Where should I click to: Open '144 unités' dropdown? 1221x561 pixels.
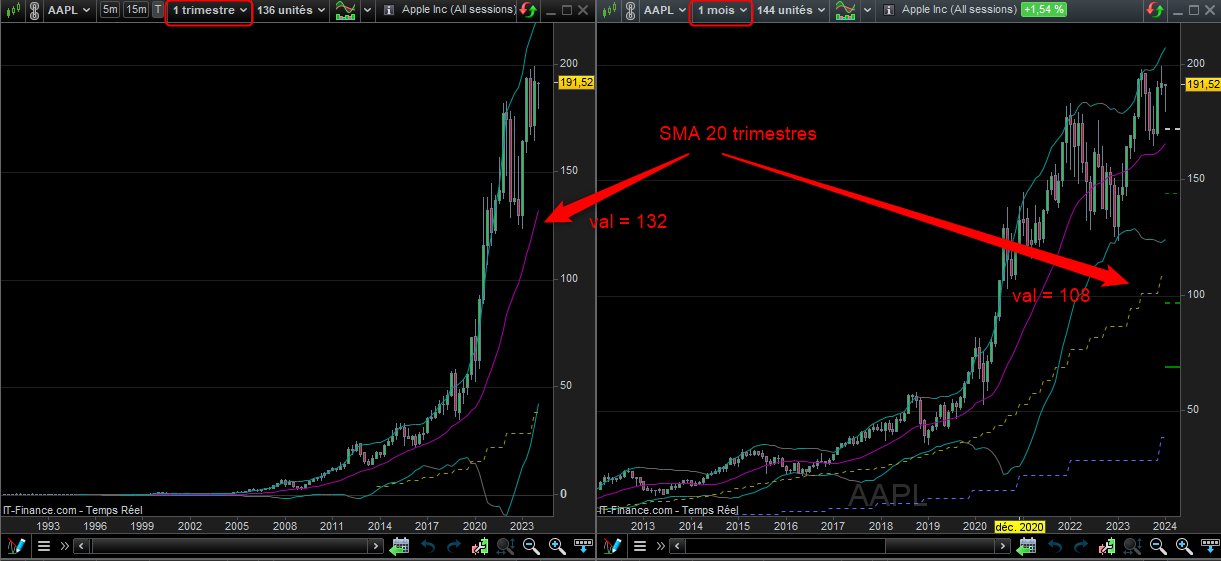tap(790, 10)
